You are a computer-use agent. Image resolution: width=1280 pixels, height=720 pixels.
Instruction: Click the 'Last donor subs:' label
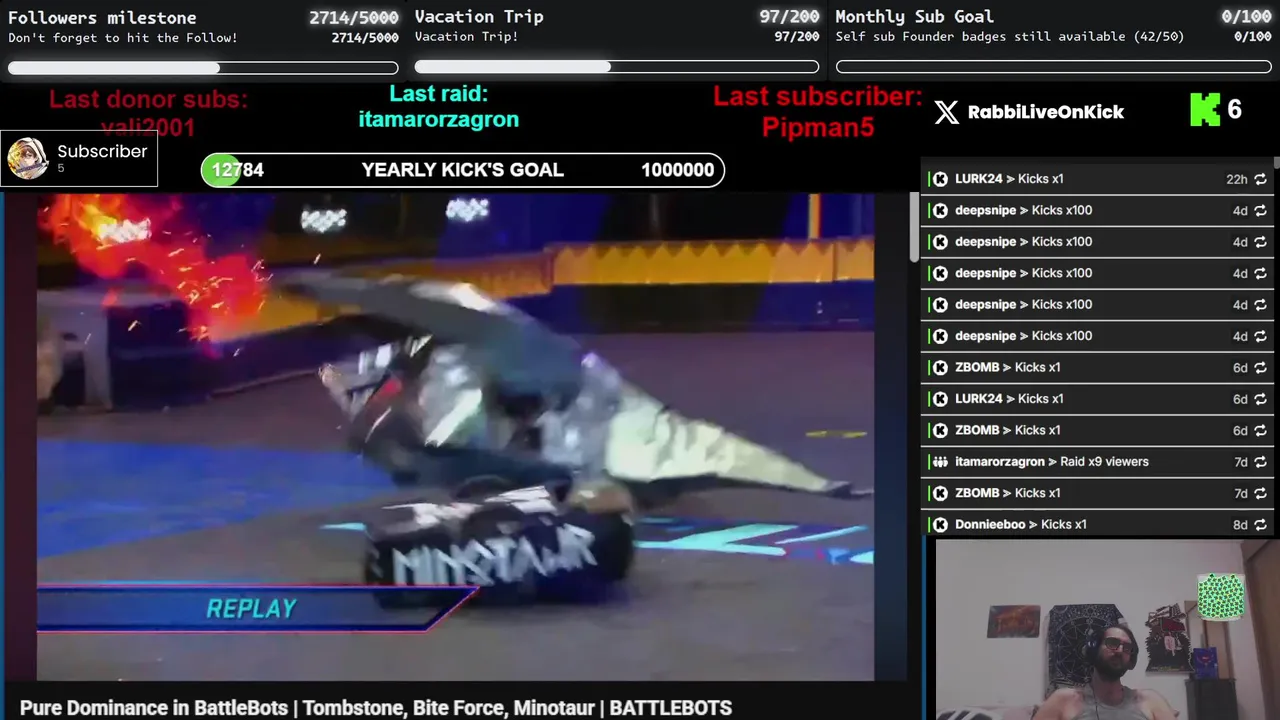click(x=148, y=99)
